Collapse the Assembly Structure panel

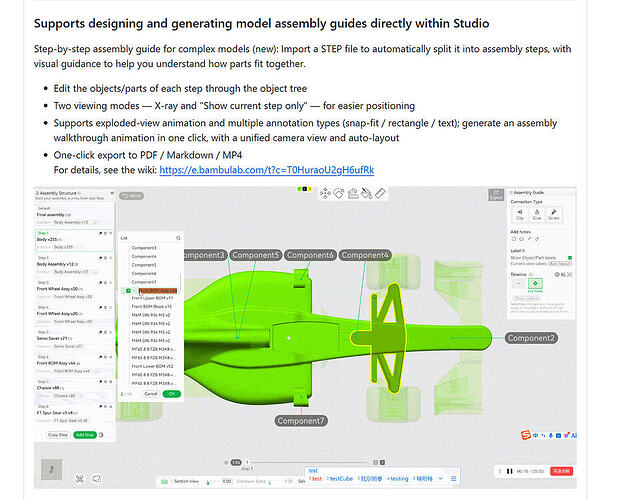click(112, 193)
